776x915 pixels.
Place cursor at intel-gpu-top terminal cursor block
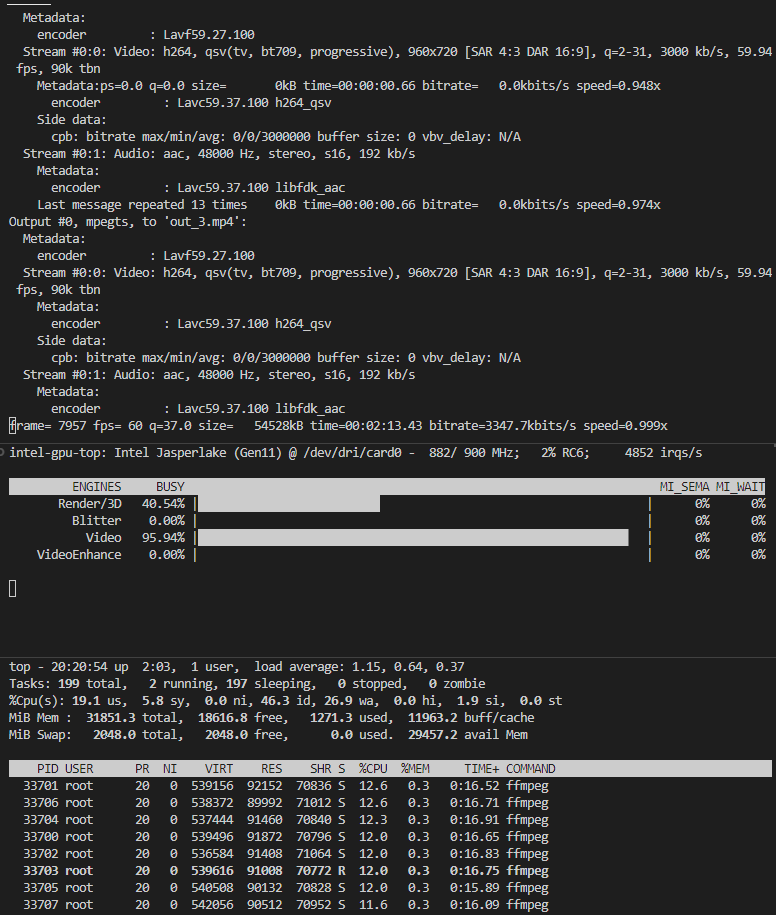pos(13,589)
